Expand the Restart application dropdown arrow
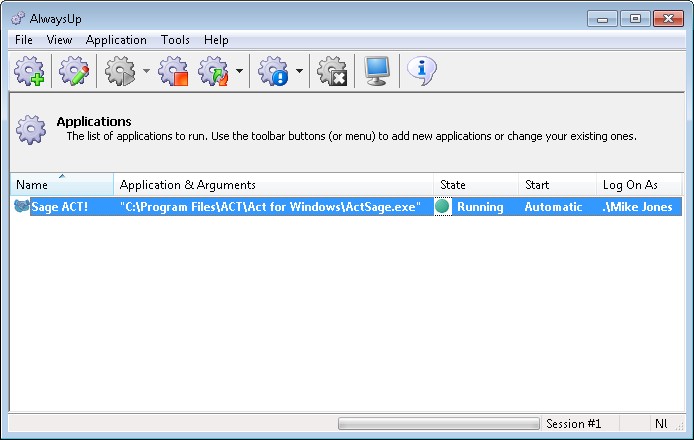Image resolution: width=694 pixels, height=440 pixels. [x=239, y=71]
